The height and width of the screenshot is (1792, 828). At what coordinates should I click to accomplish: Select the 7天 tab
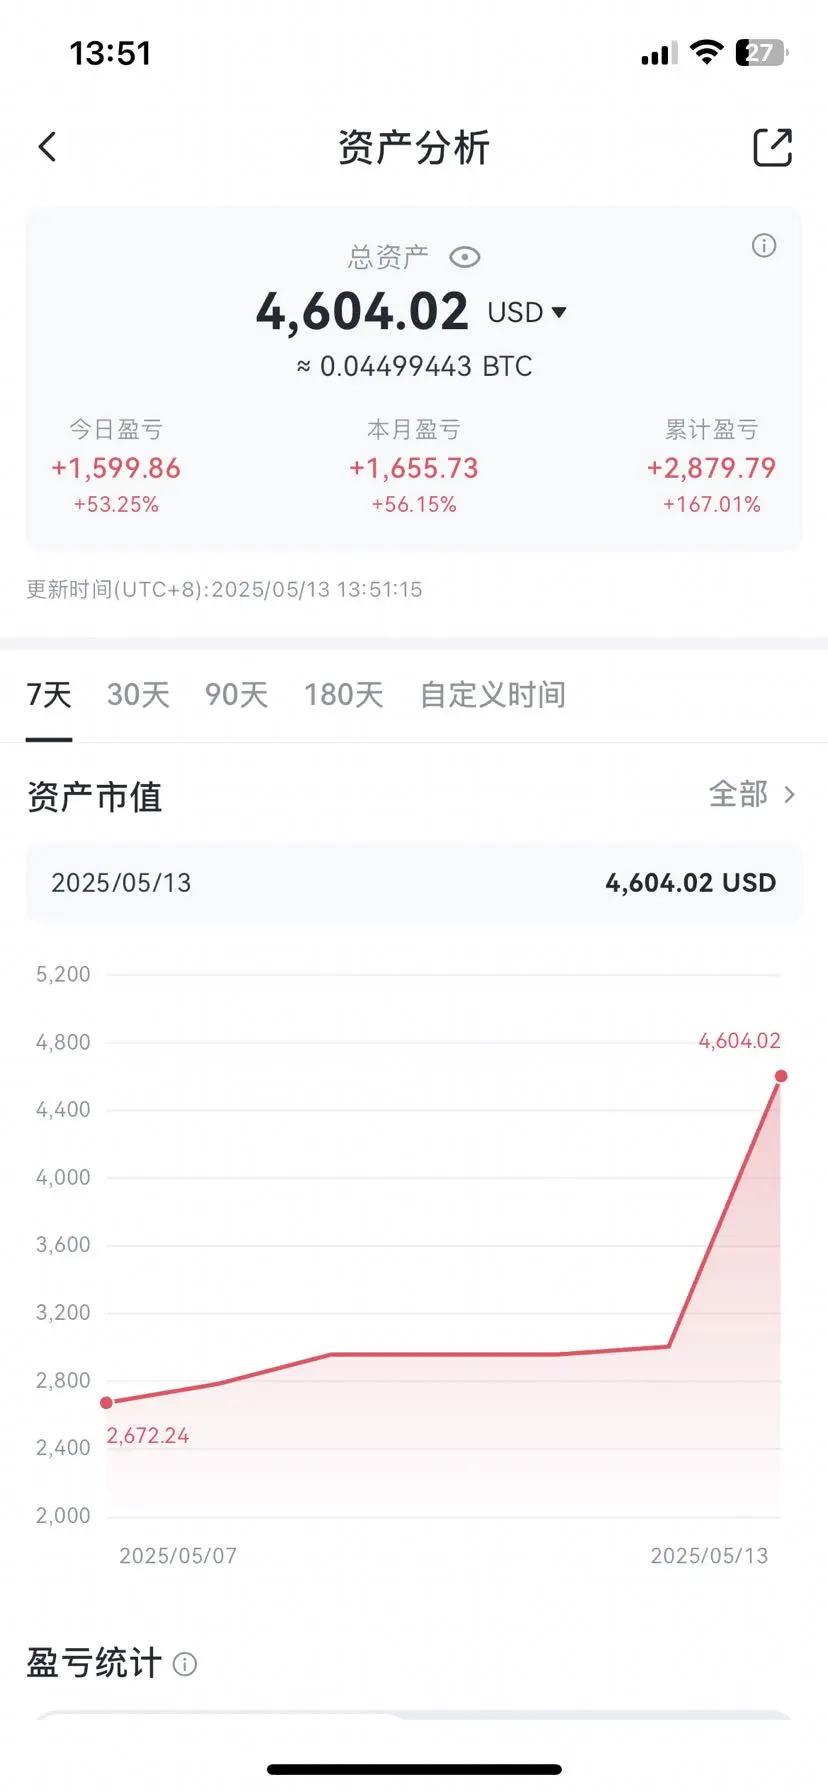[x=49, y=695]
